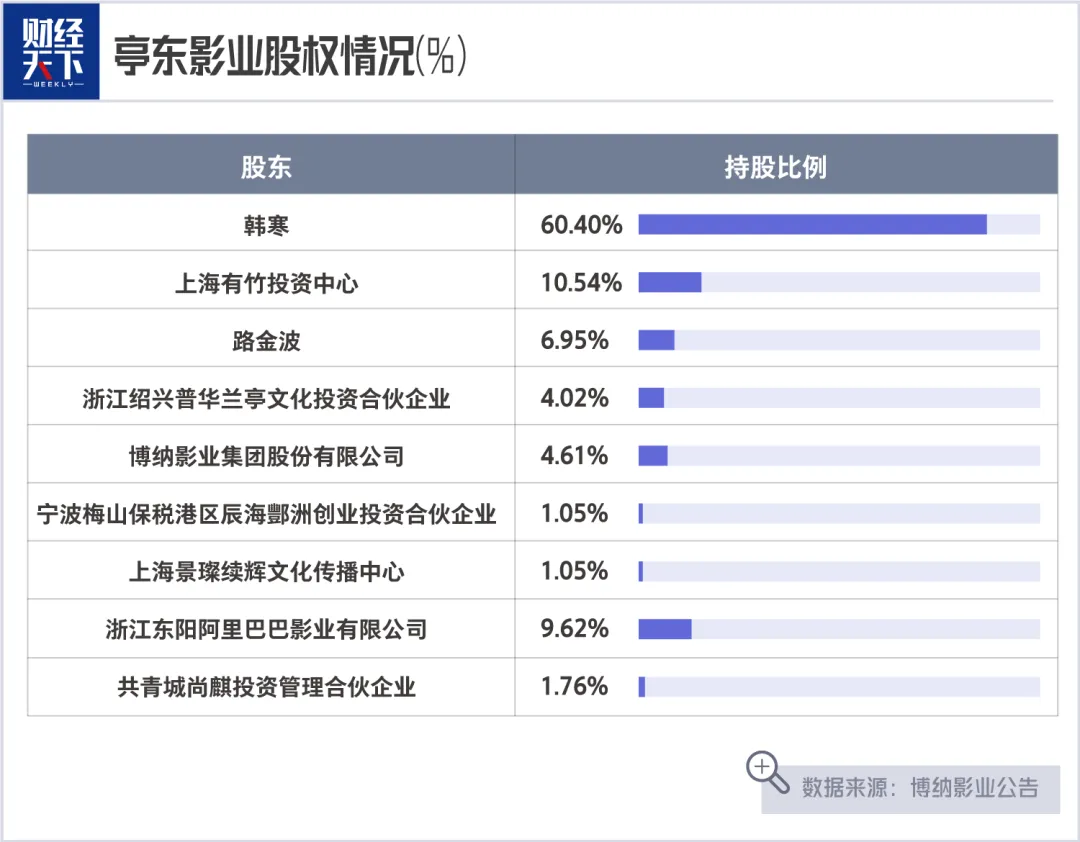Select 路金波 in the shareholder list
The width and height of the screenshot is (1080, 842).
(266, 341)
